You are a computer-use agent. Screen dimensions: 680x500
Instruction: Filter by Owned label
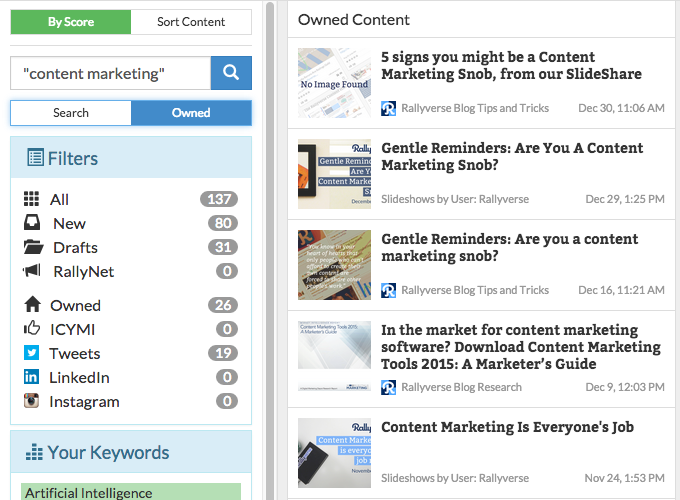[x=75, y=305]
